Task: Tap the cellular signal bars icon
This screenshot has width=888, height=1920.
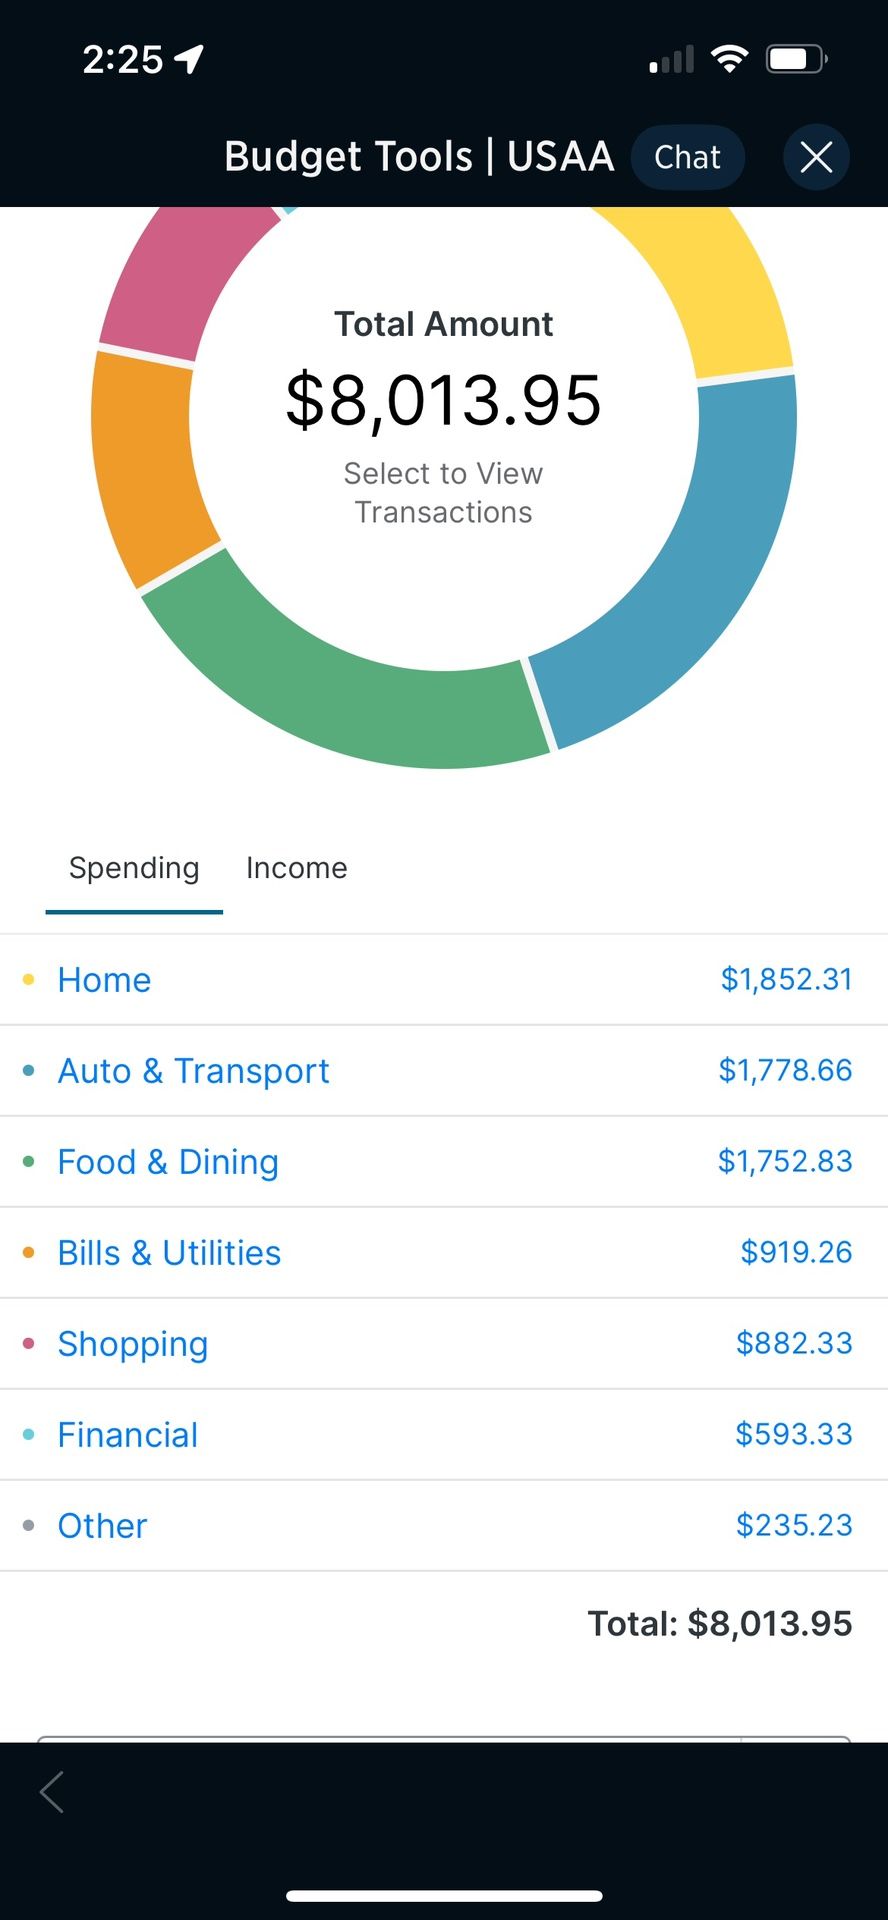Action: tap(671, 59)
